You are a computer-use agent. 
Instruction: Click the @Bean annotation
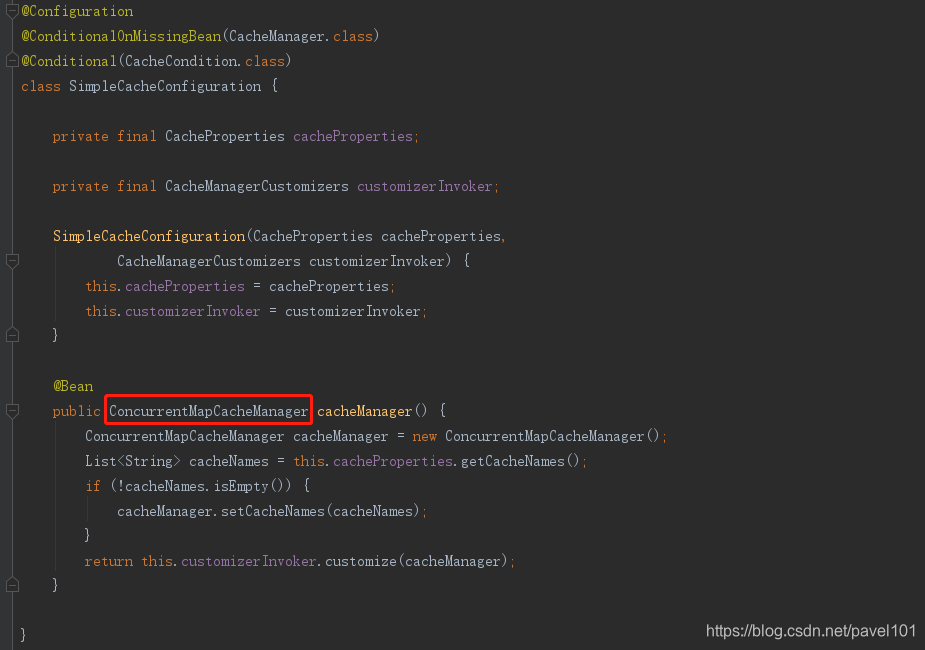[x=73, y=386]
